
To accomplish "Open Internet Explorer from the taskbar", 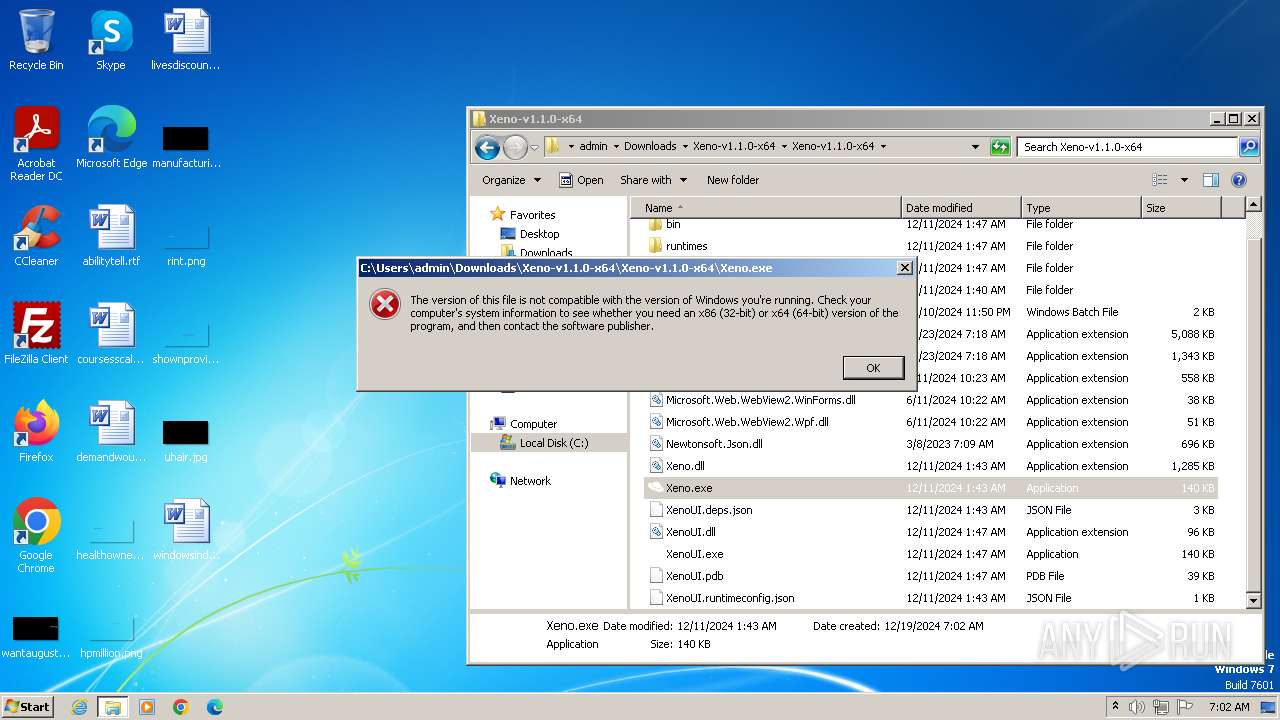I will (x=79, y=707).
